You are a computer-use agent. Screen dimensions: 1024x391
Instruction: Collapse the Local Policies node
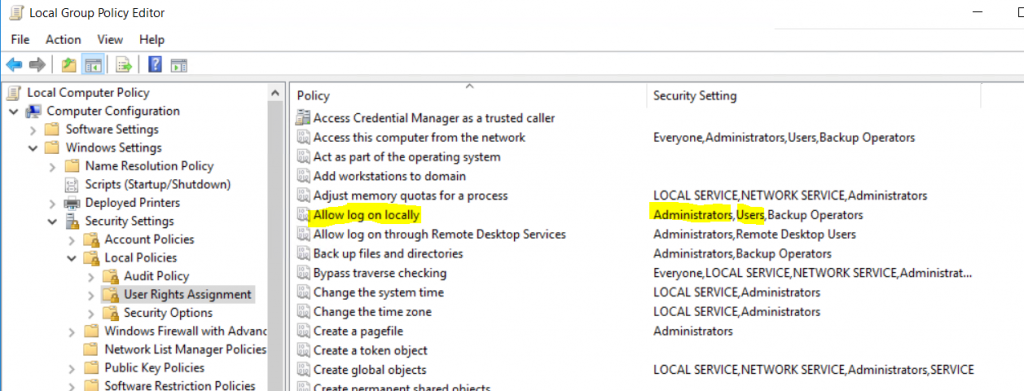[x=72, y=258]
